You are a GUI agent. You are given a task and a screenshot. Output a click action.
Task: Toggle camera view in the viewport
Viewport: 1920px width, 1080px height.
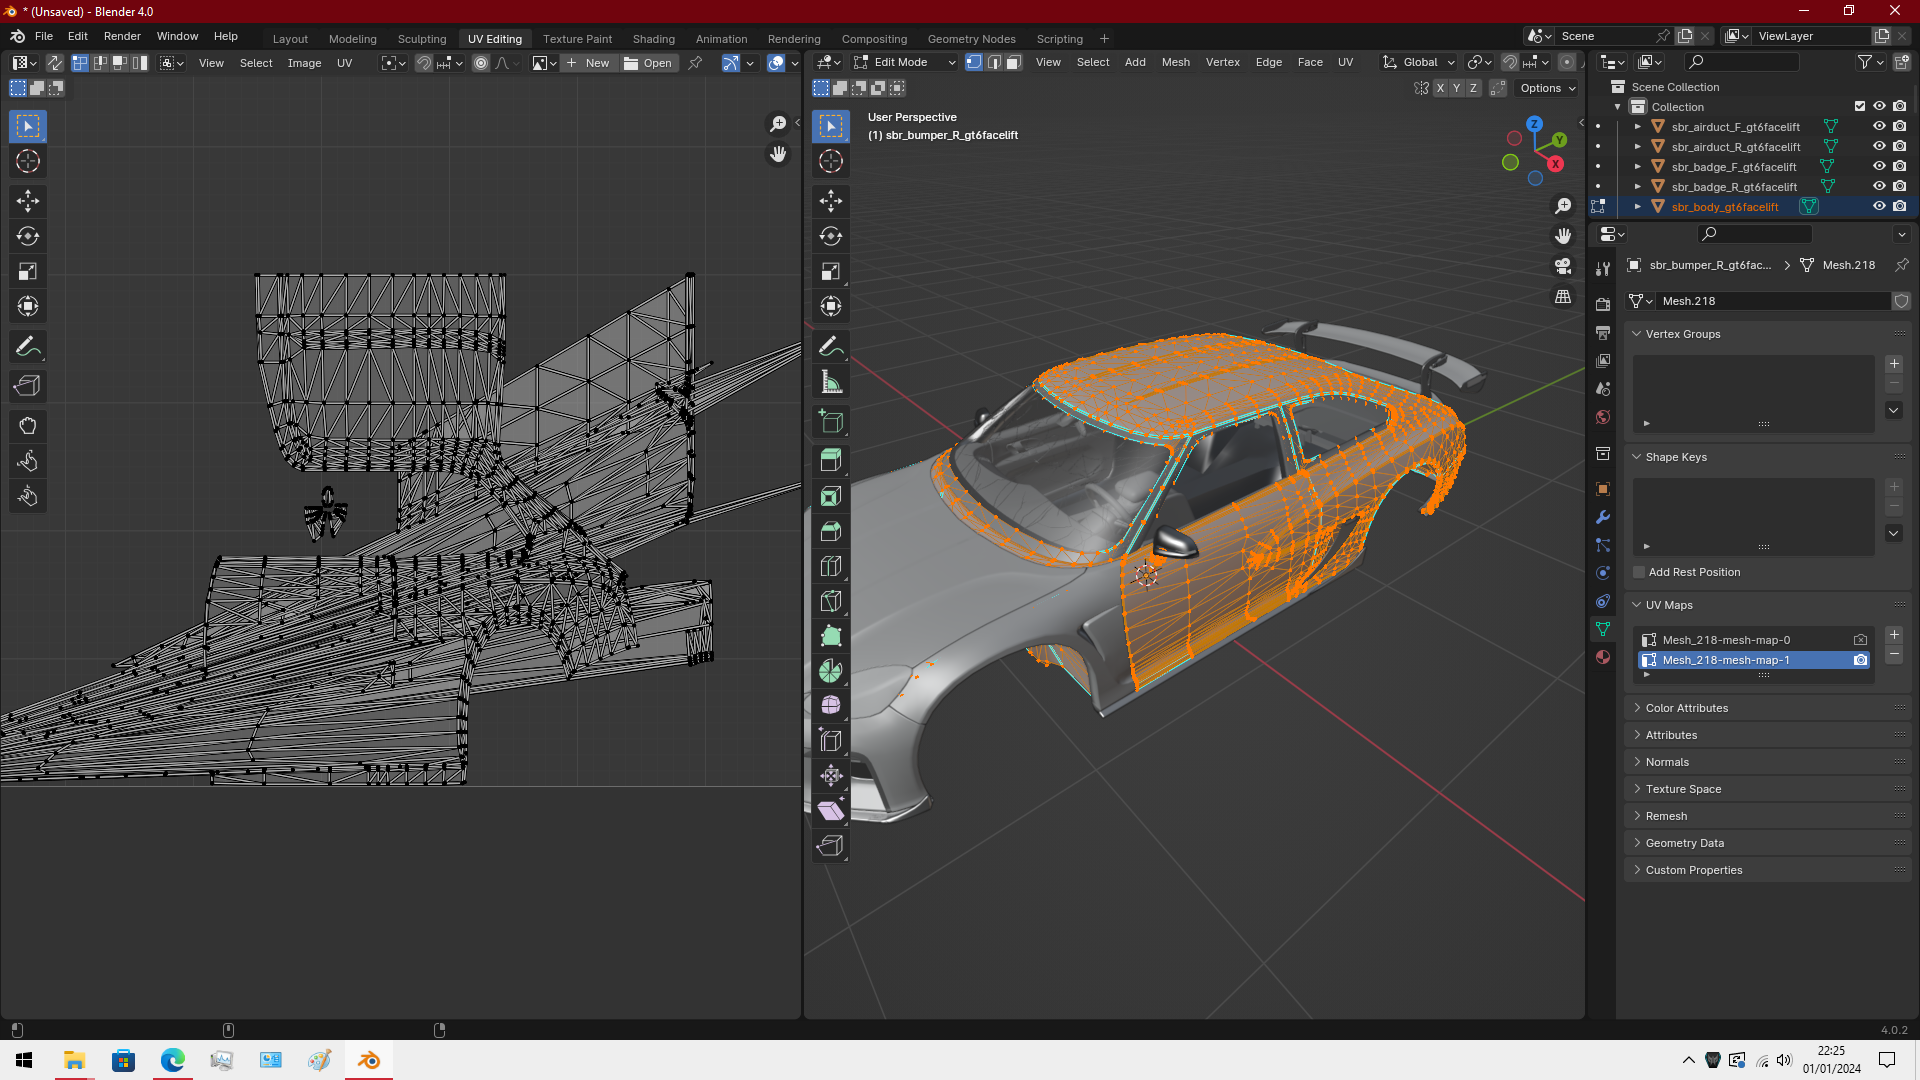coord(1563,267)
